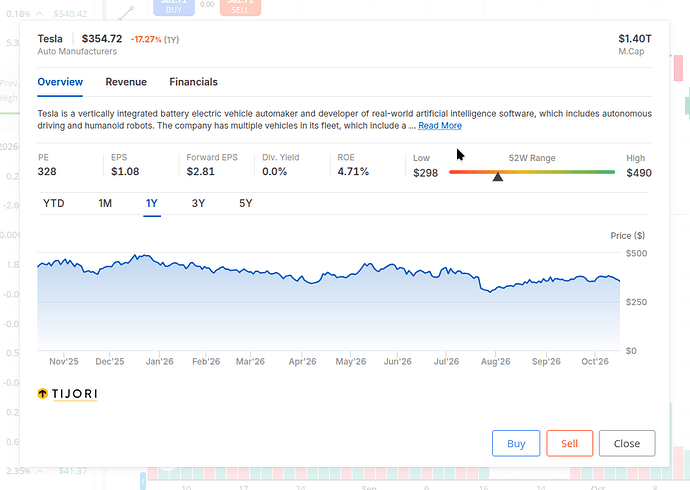
Task: Click the Tesla price $354.72
Action: [102, 39]
